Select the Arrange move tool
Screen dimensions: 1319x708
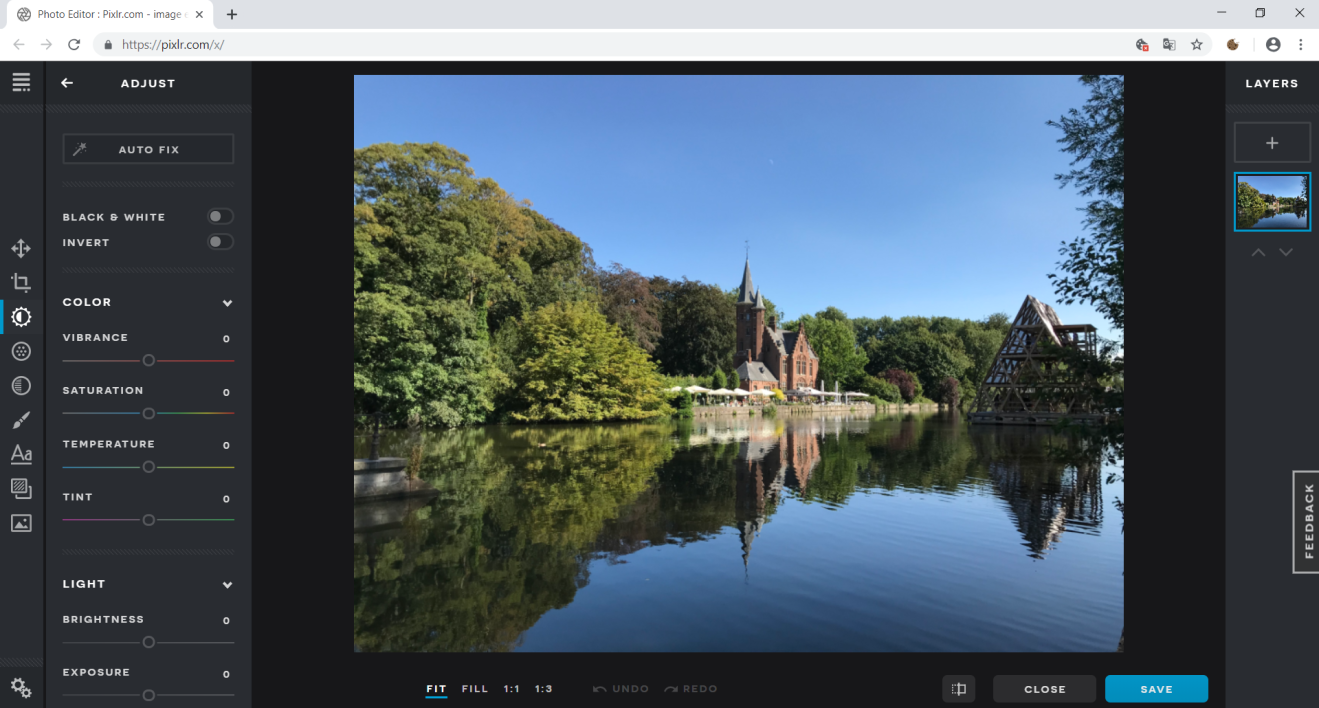(21, 248)
